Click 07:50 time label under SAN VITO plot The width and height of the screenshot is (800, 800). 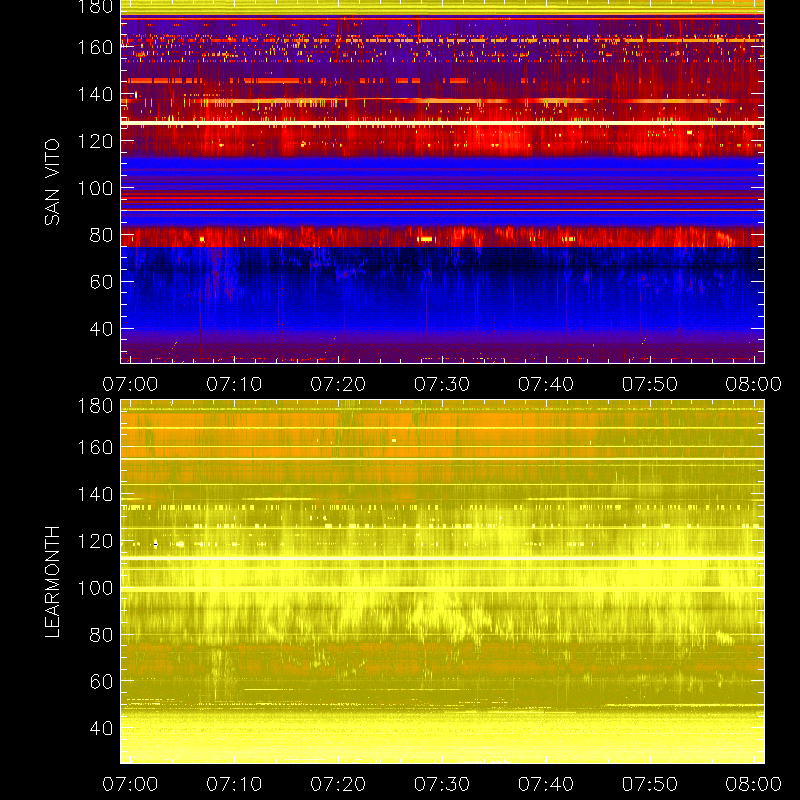(x=649, y=384)
